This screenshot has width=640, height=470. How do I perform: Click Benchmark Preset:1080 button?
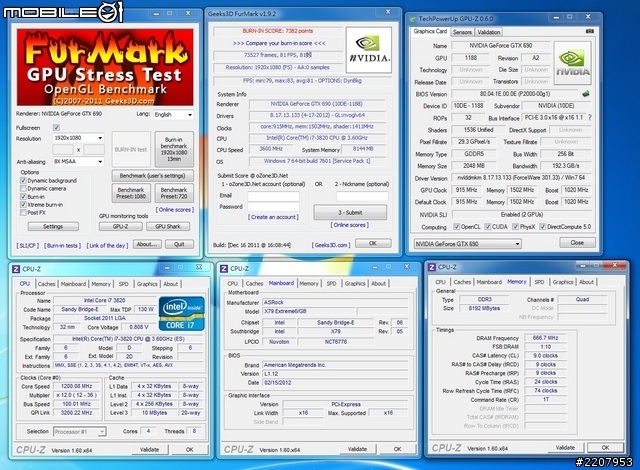[131, 193]
